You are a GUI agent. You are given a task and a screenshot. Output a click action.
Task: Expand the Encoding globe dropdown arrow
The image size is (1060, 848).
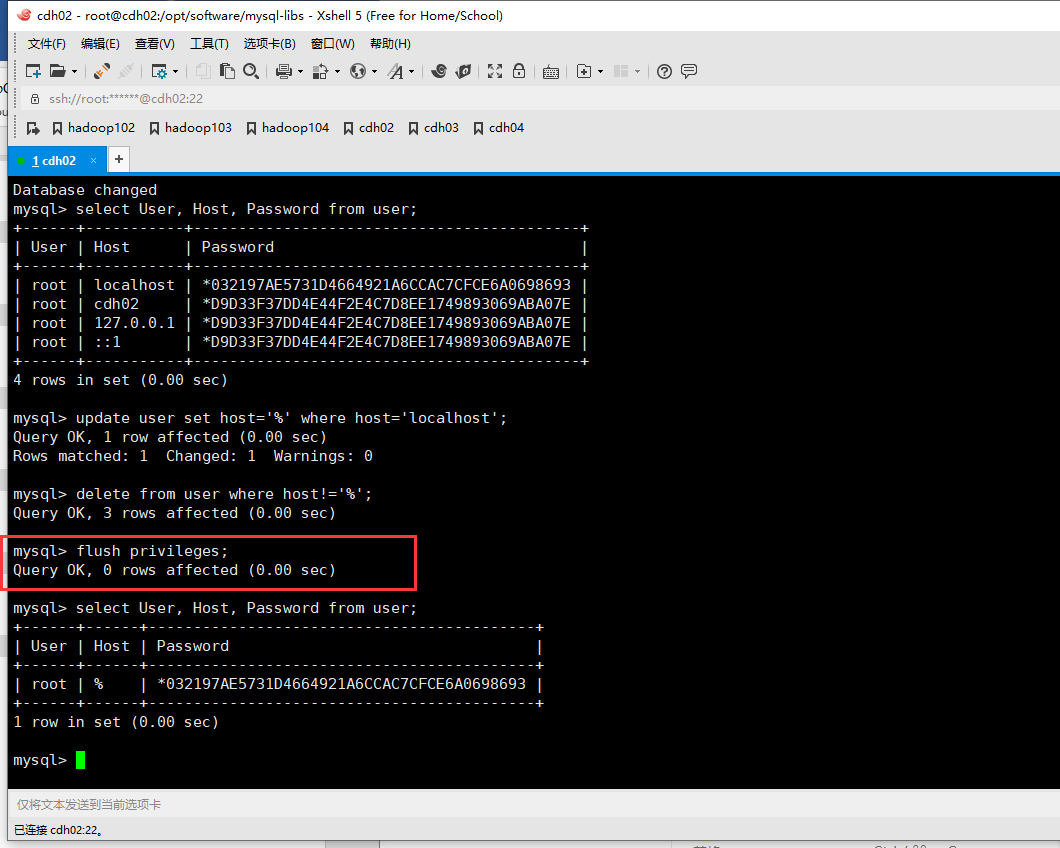click(x=375, y=71)
